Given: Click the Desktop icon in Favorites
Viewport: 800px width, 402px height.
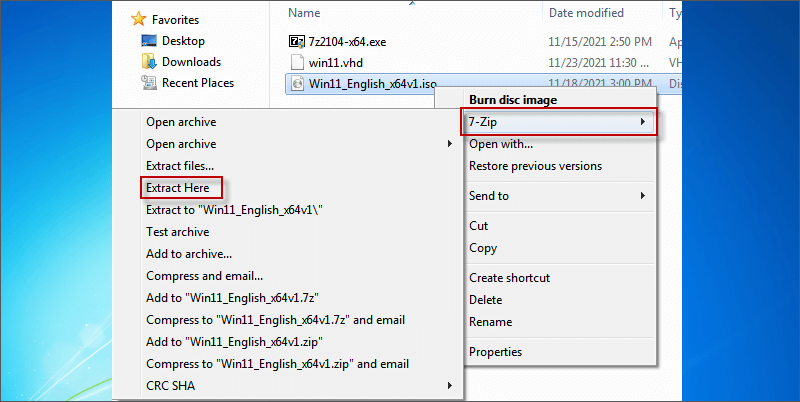Looking at the screenshot, I should (149, 41).
